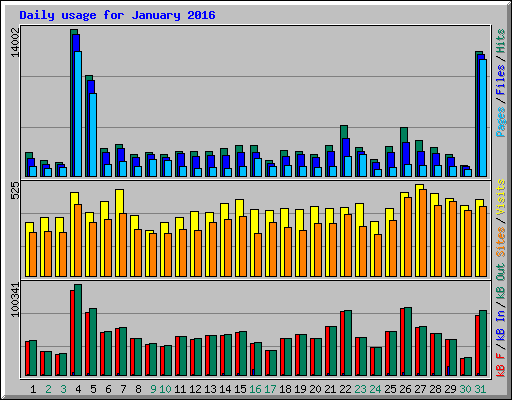Image resolution: width=512 pixels, height=400 pixels.
Task: Click the red "kB F" legend label
Action: coord(500,365)
